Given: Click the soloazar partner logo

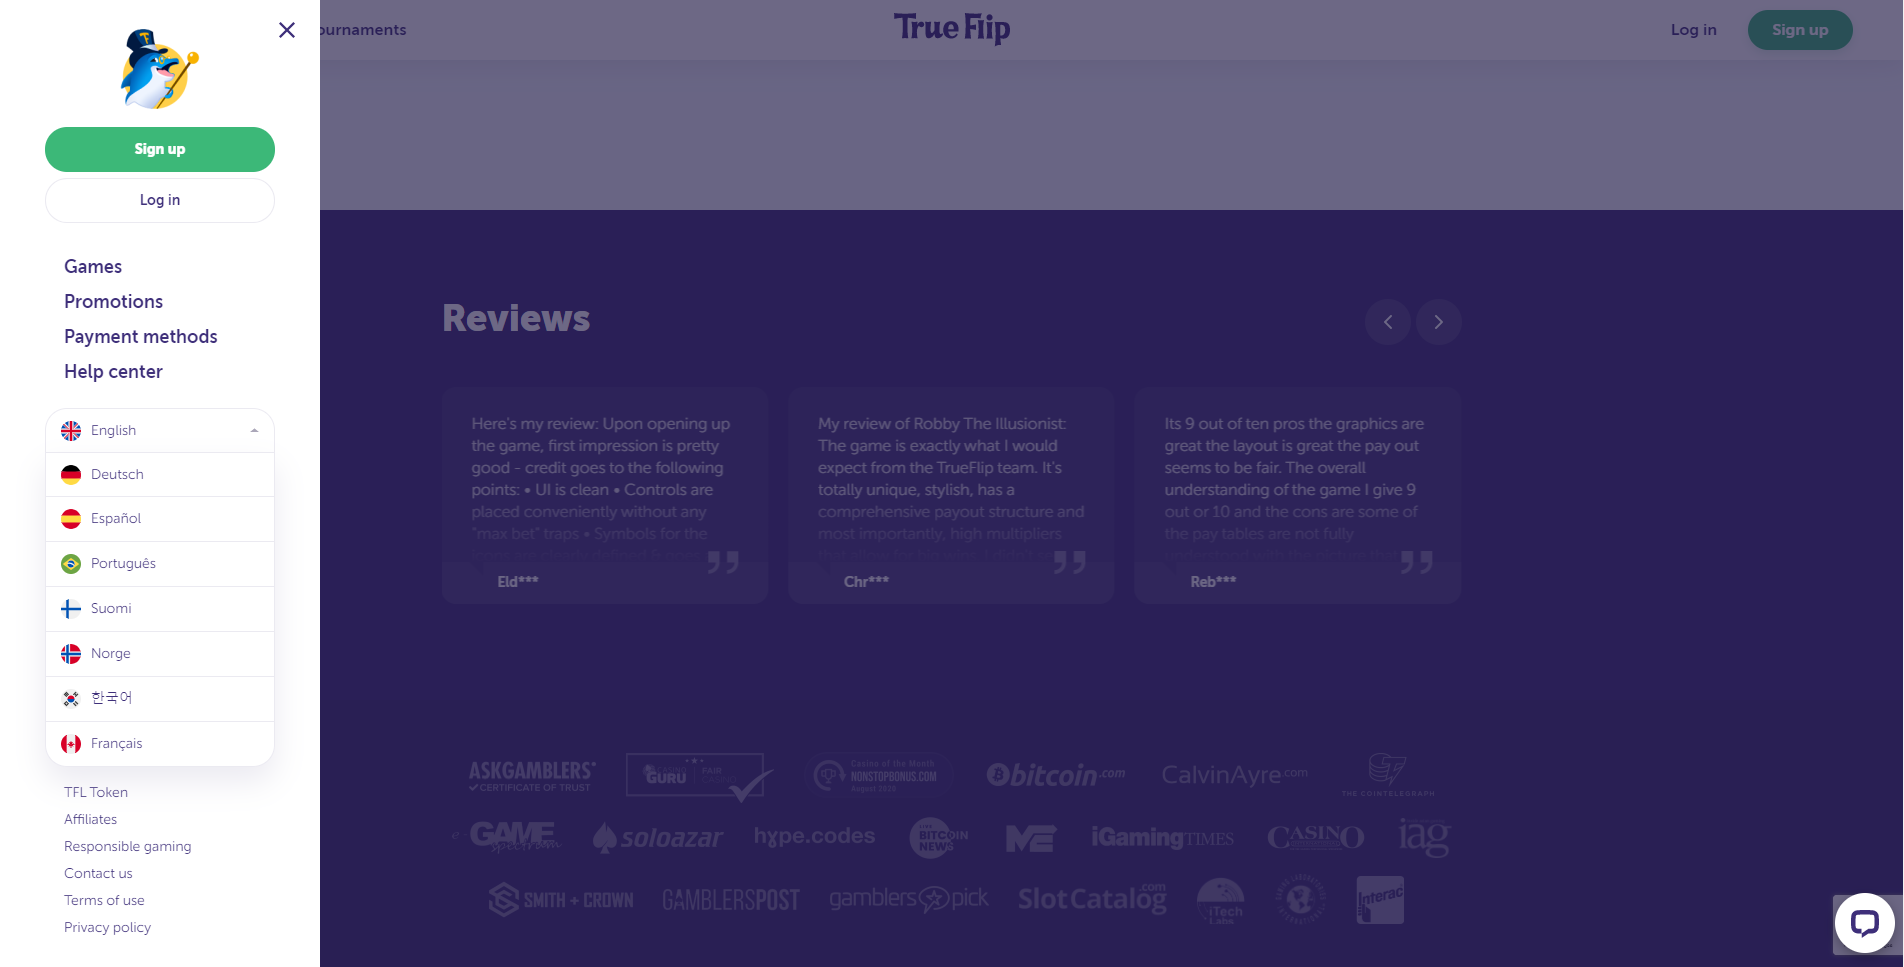Looking at the screenshot, I should click(657, 838).
